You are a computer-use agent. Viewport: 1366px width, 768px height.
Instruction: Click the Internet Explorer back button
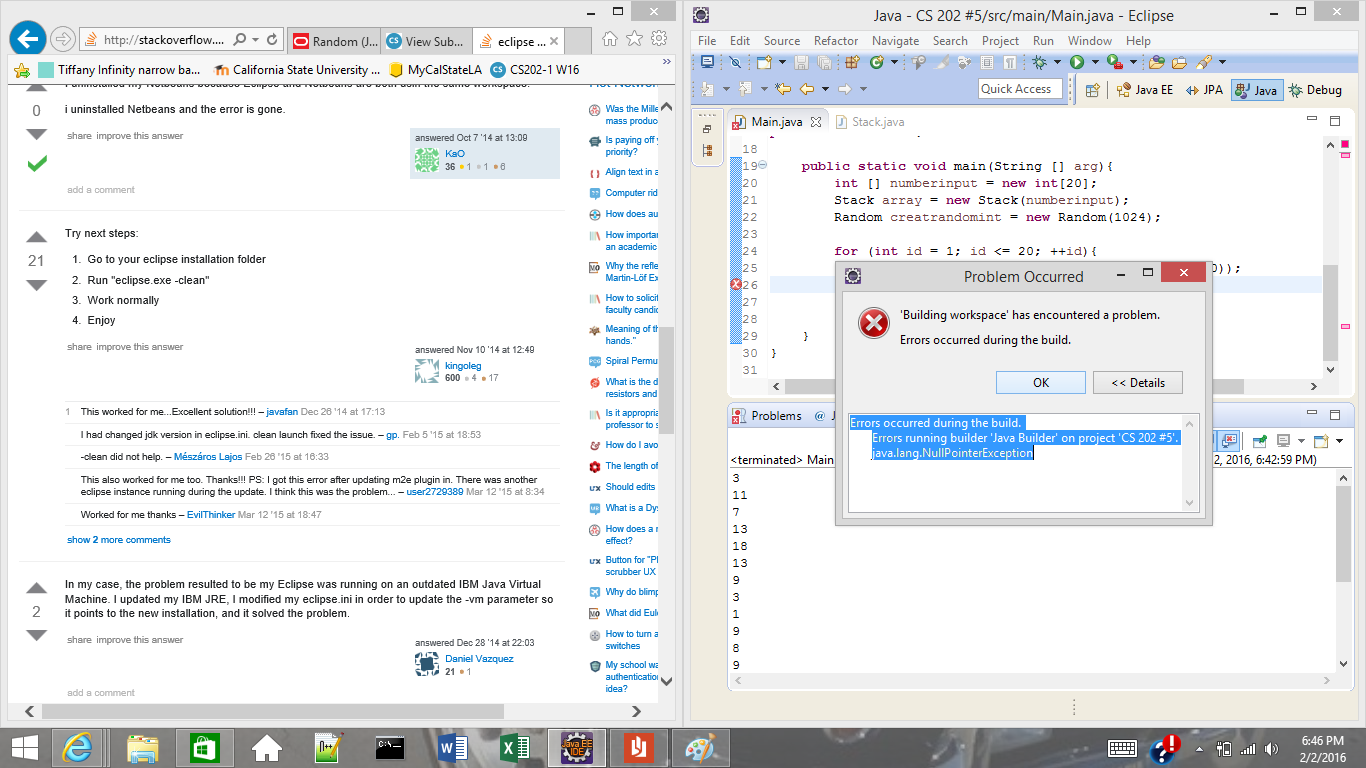[27, 40]
